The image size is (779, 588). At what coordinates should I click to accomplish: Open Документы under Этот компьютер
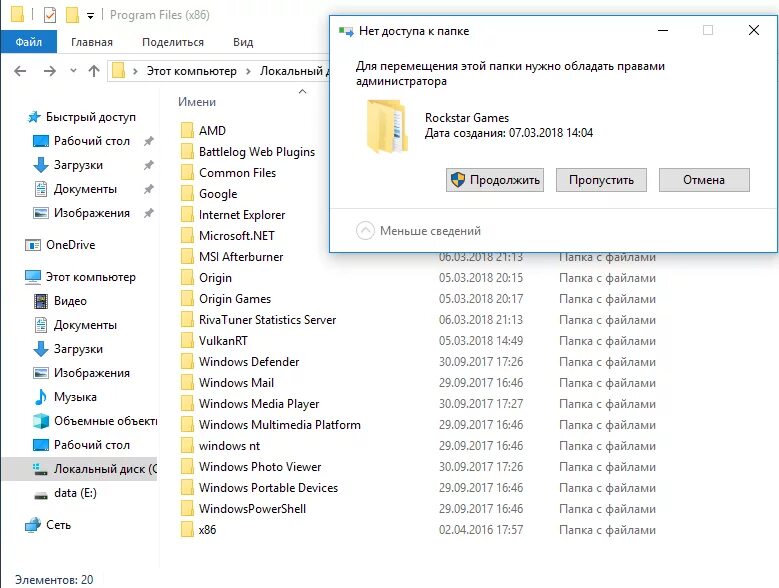pos(85,325)
